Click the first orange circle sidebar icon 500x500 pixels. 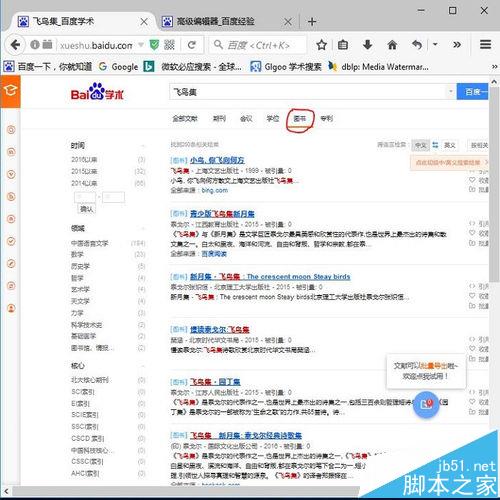click(11, 129)
